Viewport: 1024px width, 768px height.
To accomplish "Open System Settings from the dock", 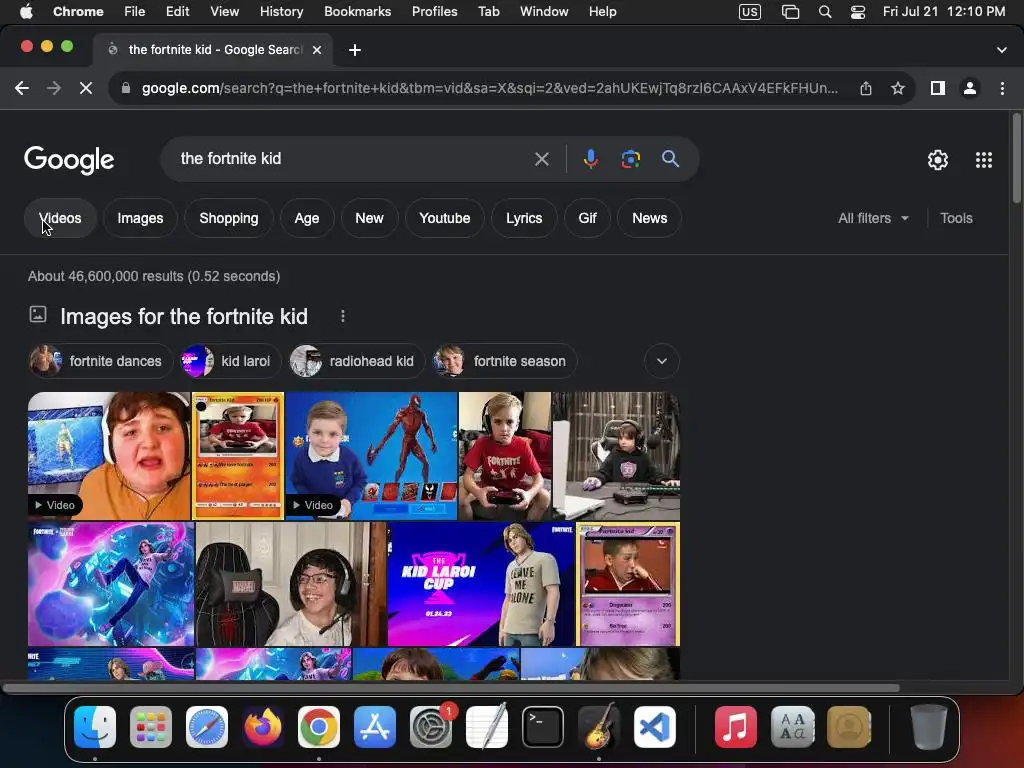I will coord(431,727).
